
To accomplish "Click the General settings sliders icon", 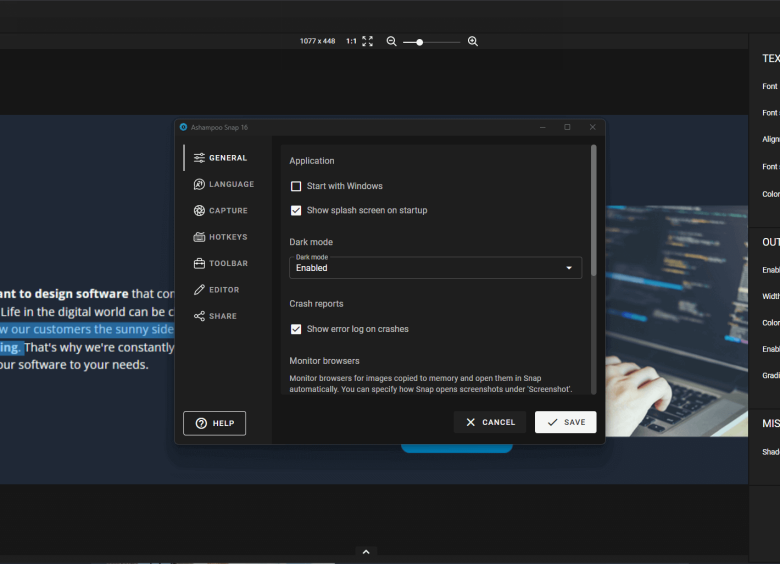I will [x=200, y=158].
